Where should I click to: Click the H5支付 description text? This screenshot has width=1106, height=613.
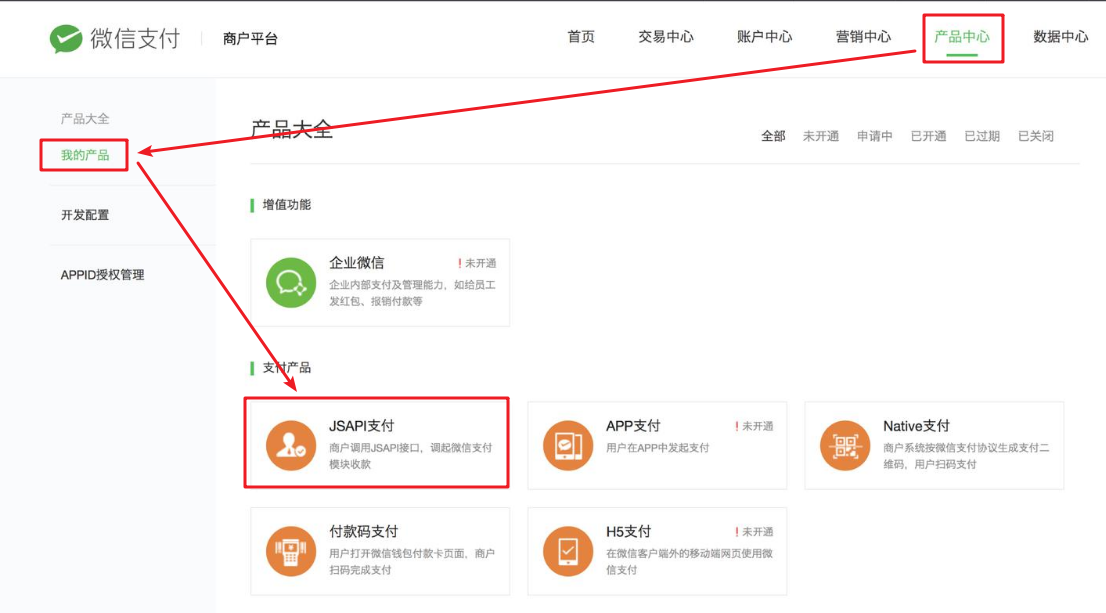(x=689, y=562)
